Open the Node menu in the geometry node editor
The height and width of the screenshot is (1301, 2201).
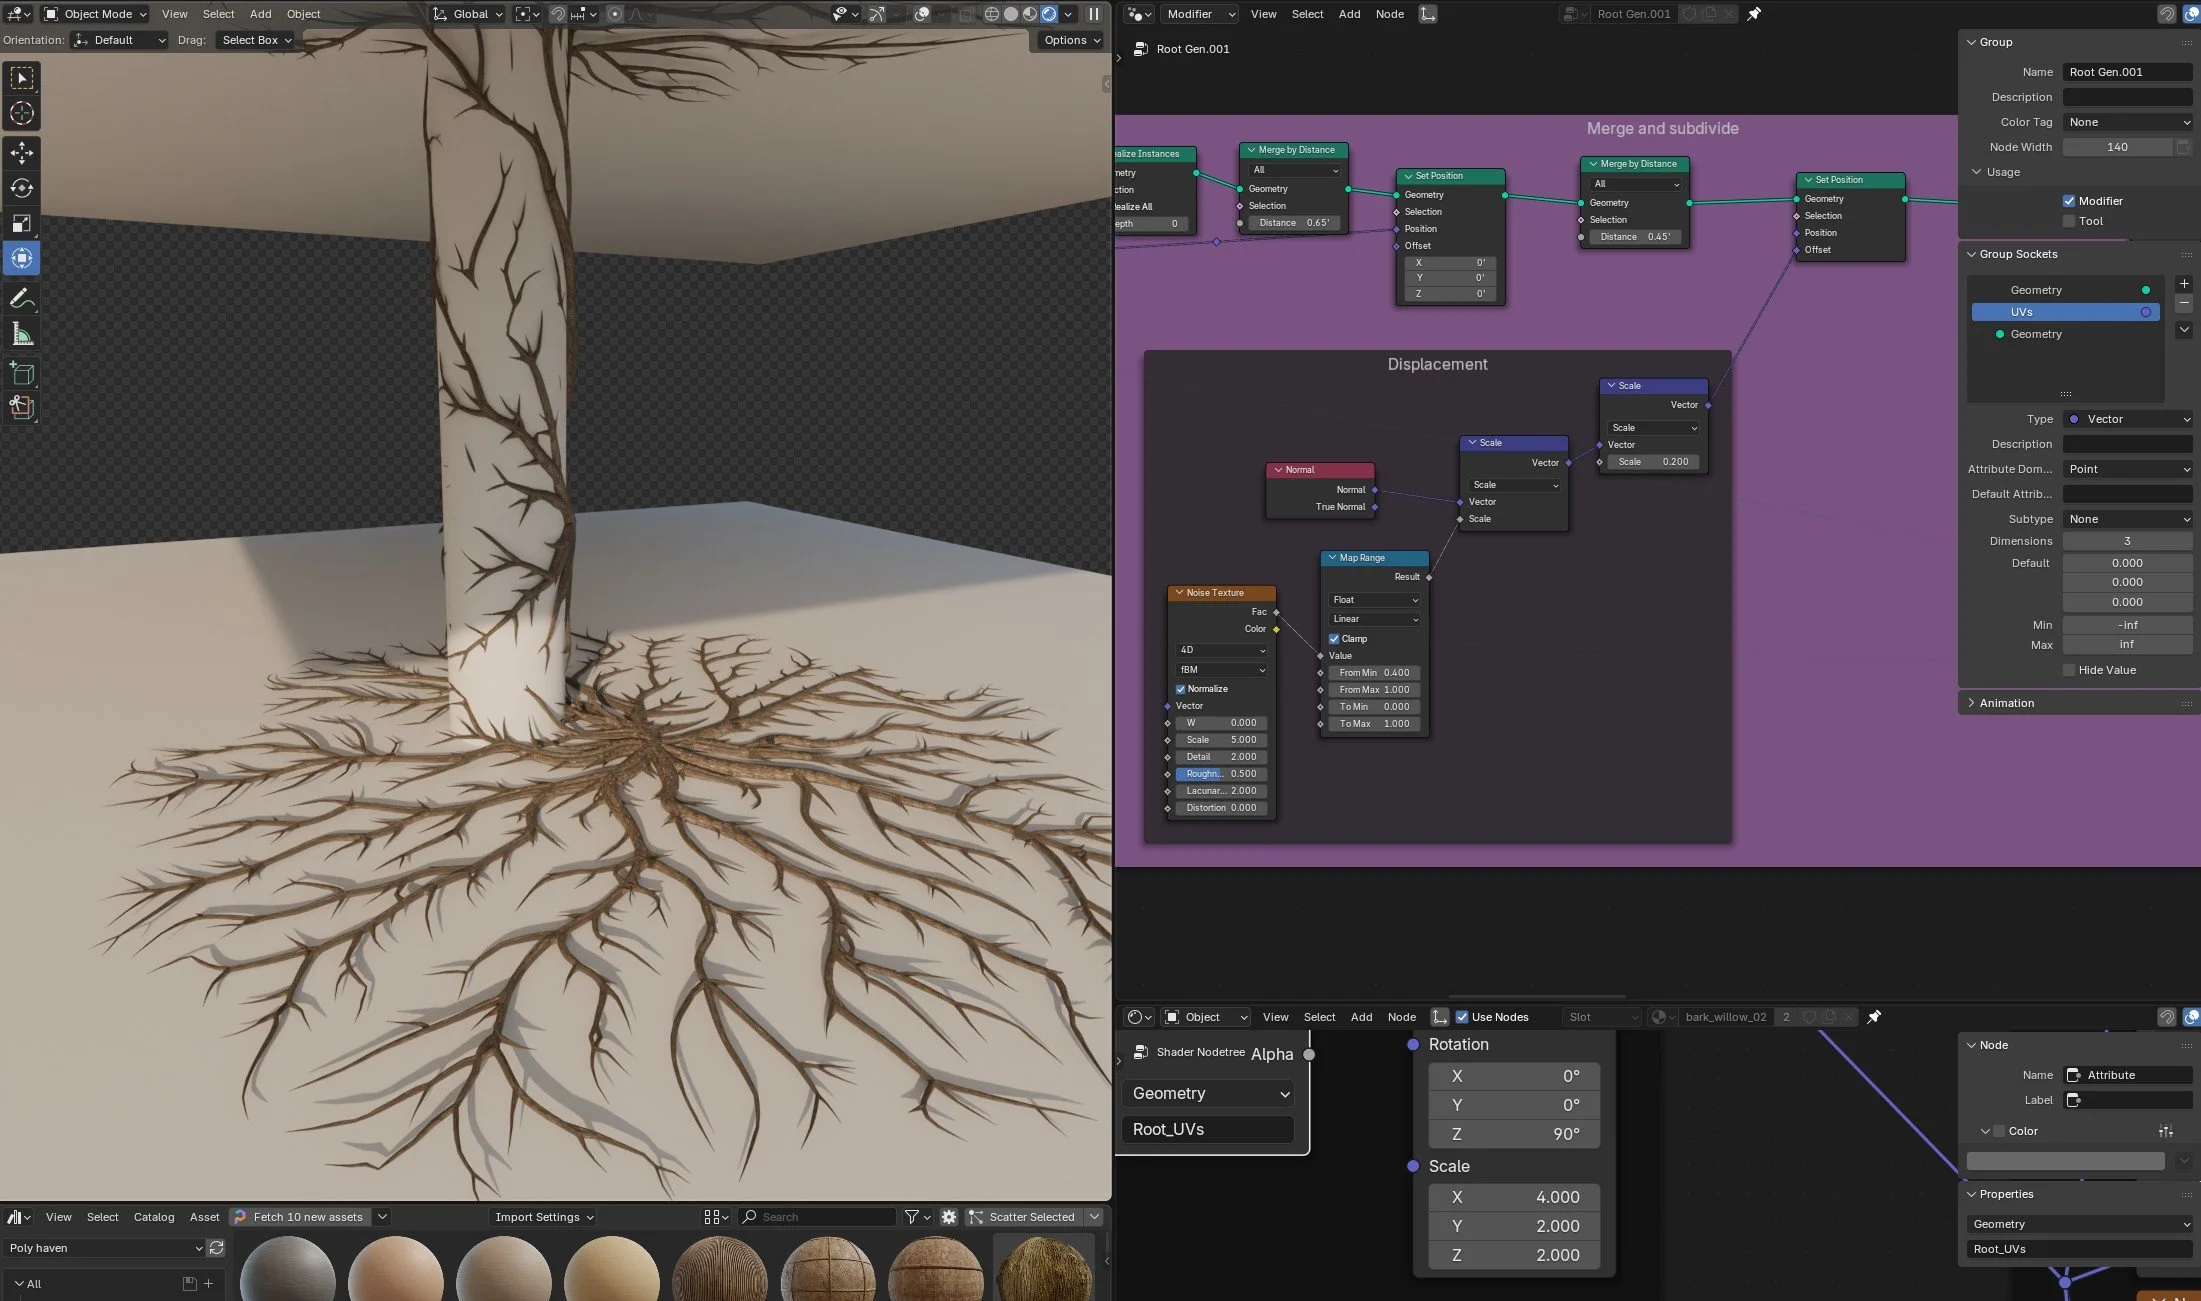click(1390, 14)
